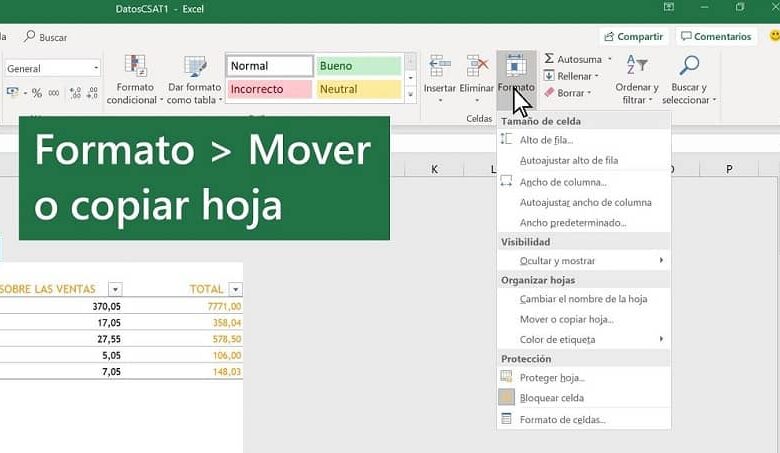The image size is (780, 453).
Task: Click the percent style icon
Action: [37, 92]
